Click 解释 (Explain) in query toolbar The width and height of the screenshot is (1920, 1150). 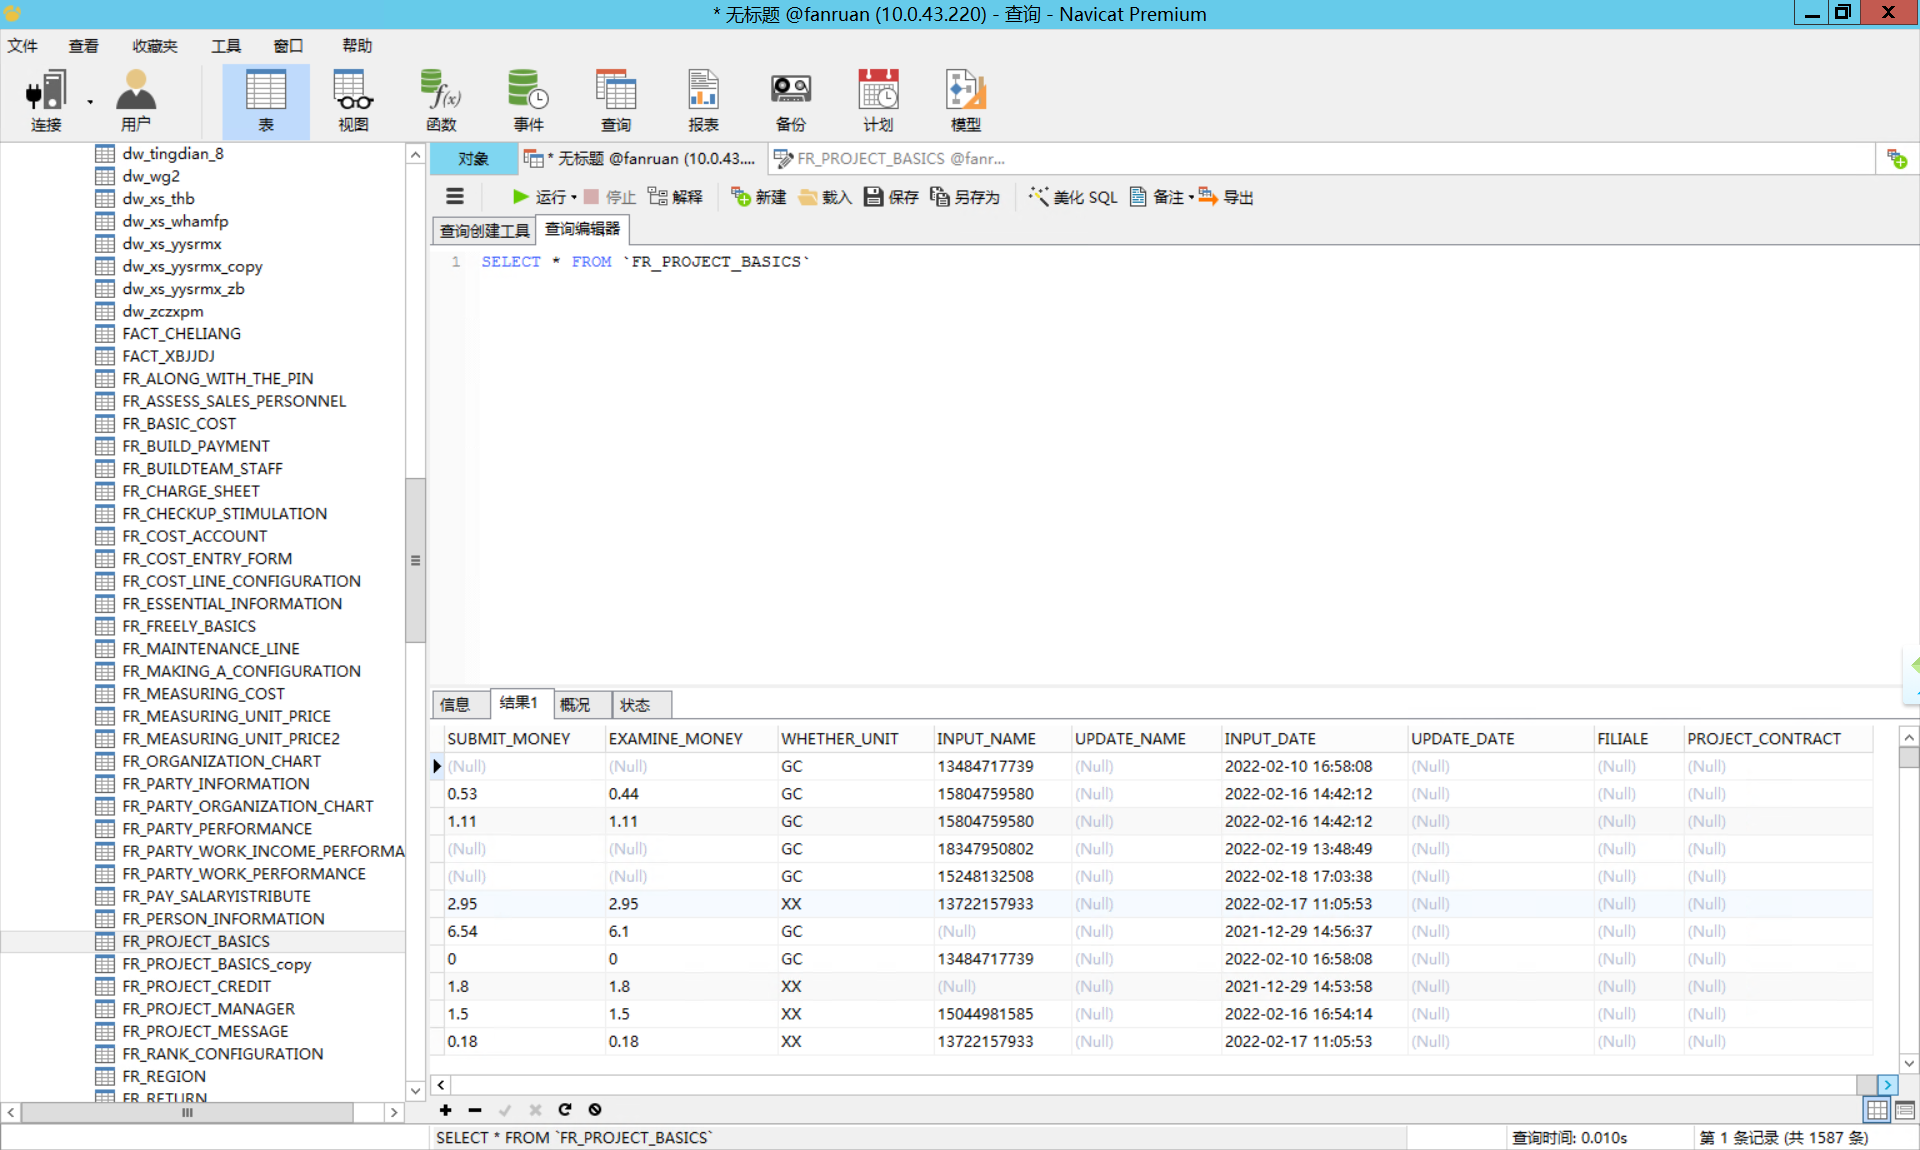click(675, 197)
